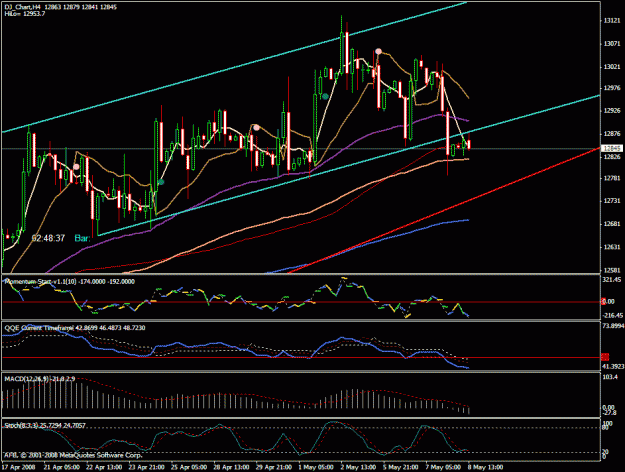Select the 12681 price level label
The image size is (625, 472).
point(611,224)
